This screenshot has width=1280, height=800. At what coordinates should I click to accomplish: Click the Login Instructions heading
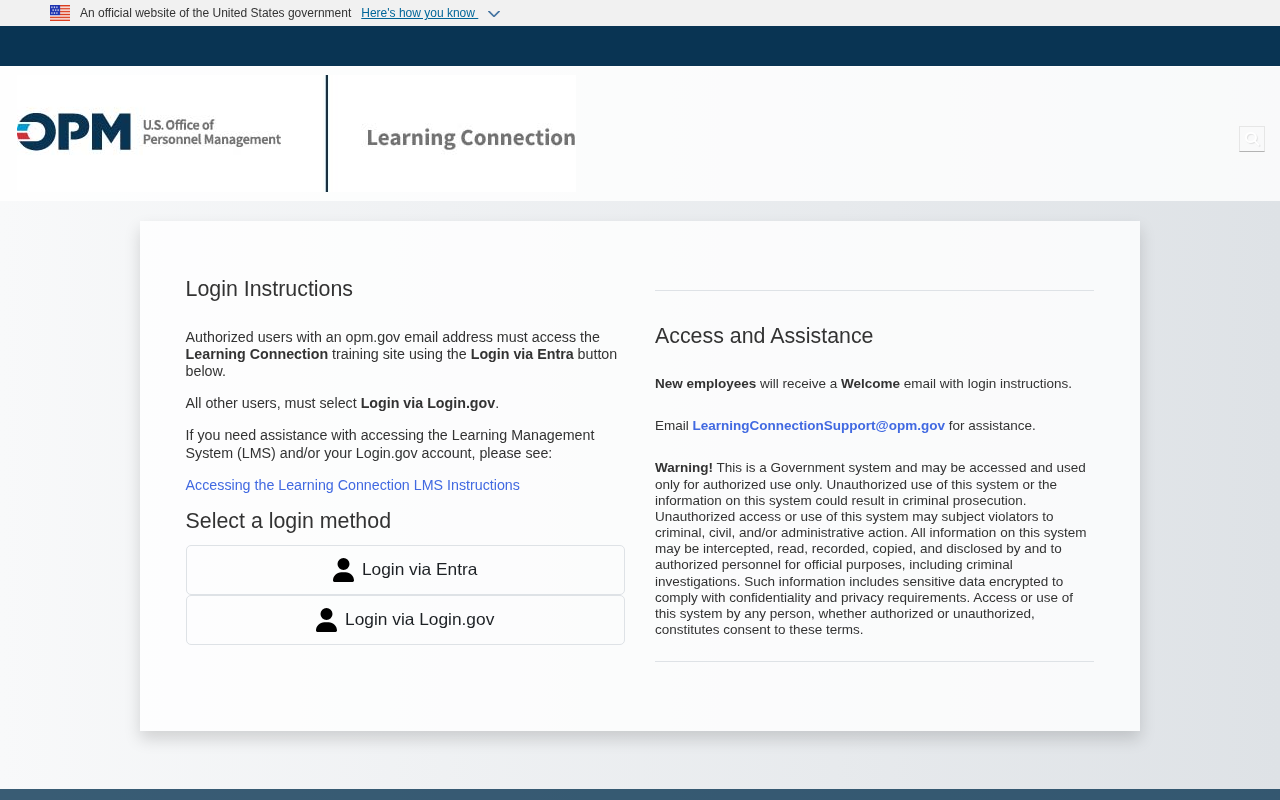(269, 289)
